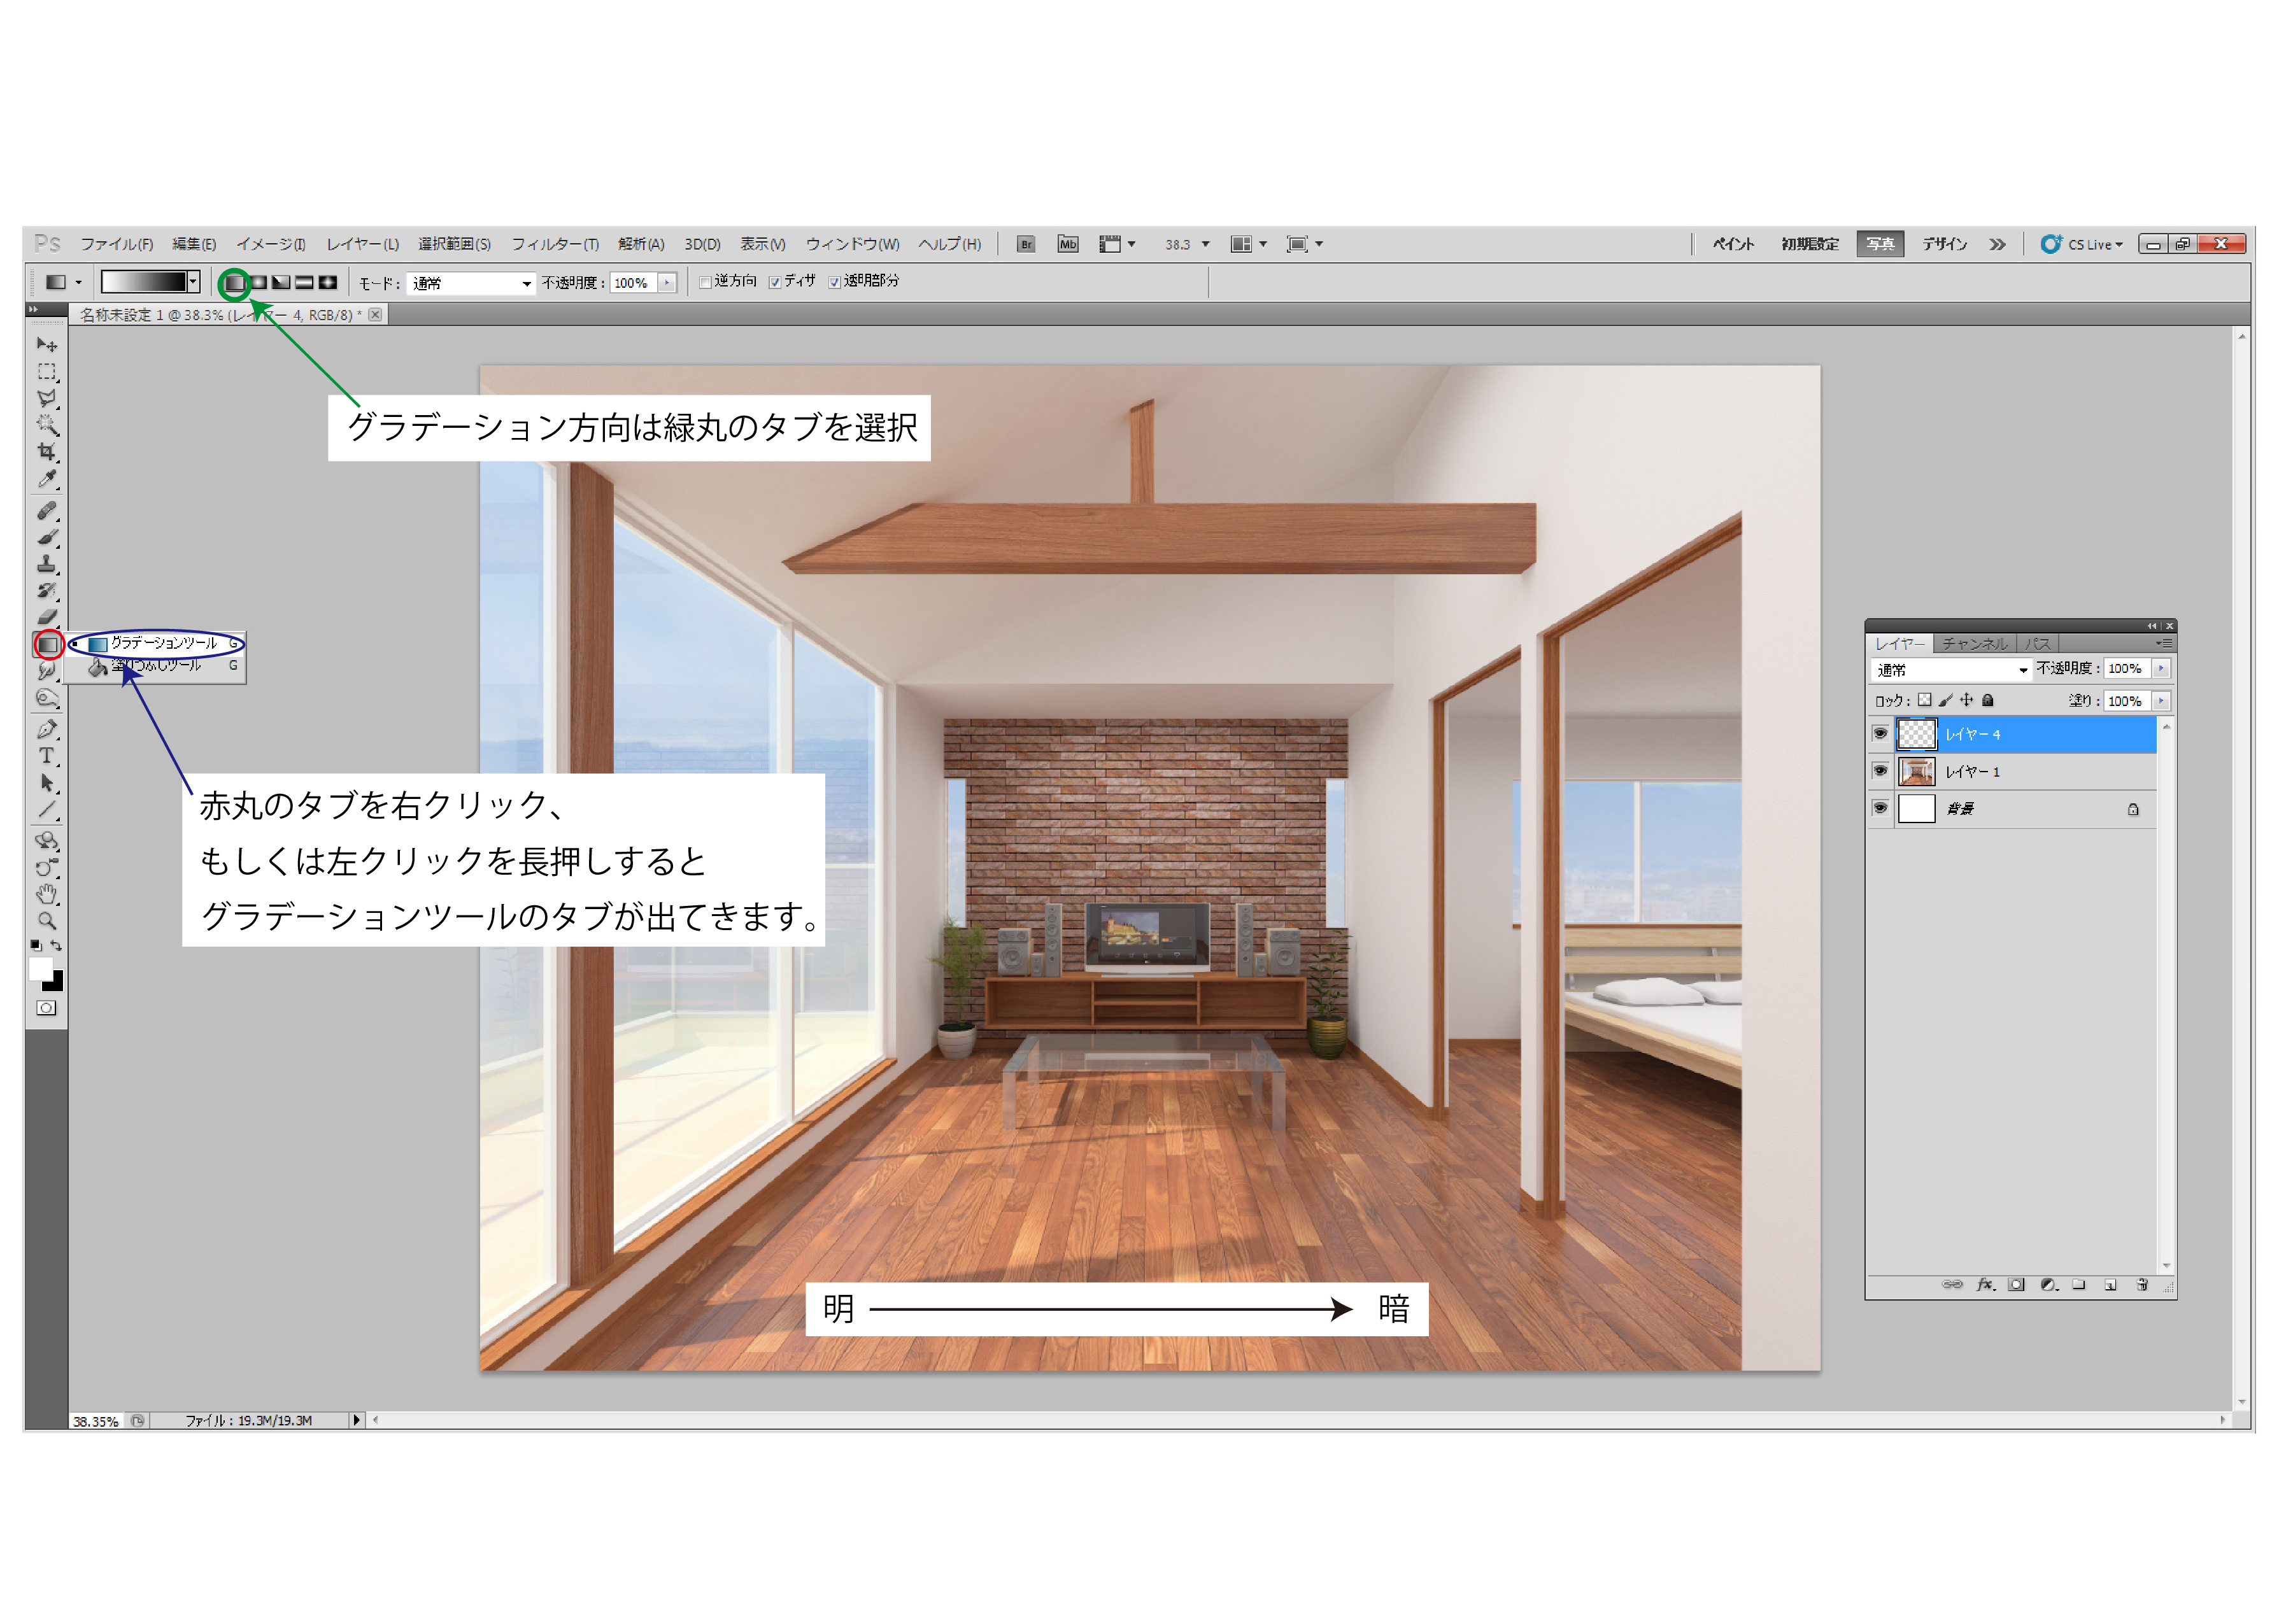Select the Crop tool

pyautogui.click(x=46, y=452)
